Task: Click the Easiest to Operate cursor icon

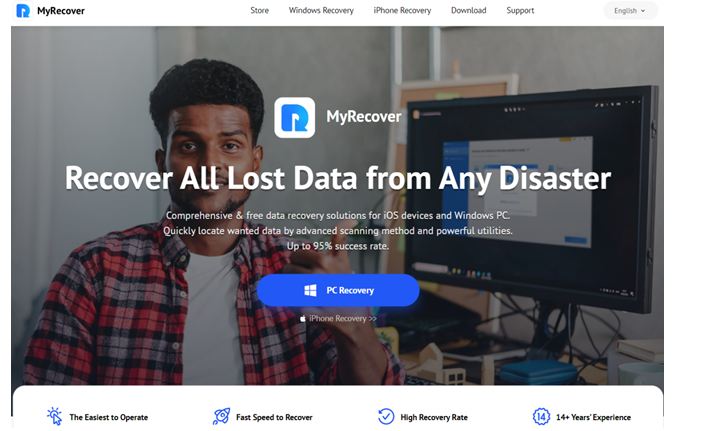Action: (x=55, y=416)
